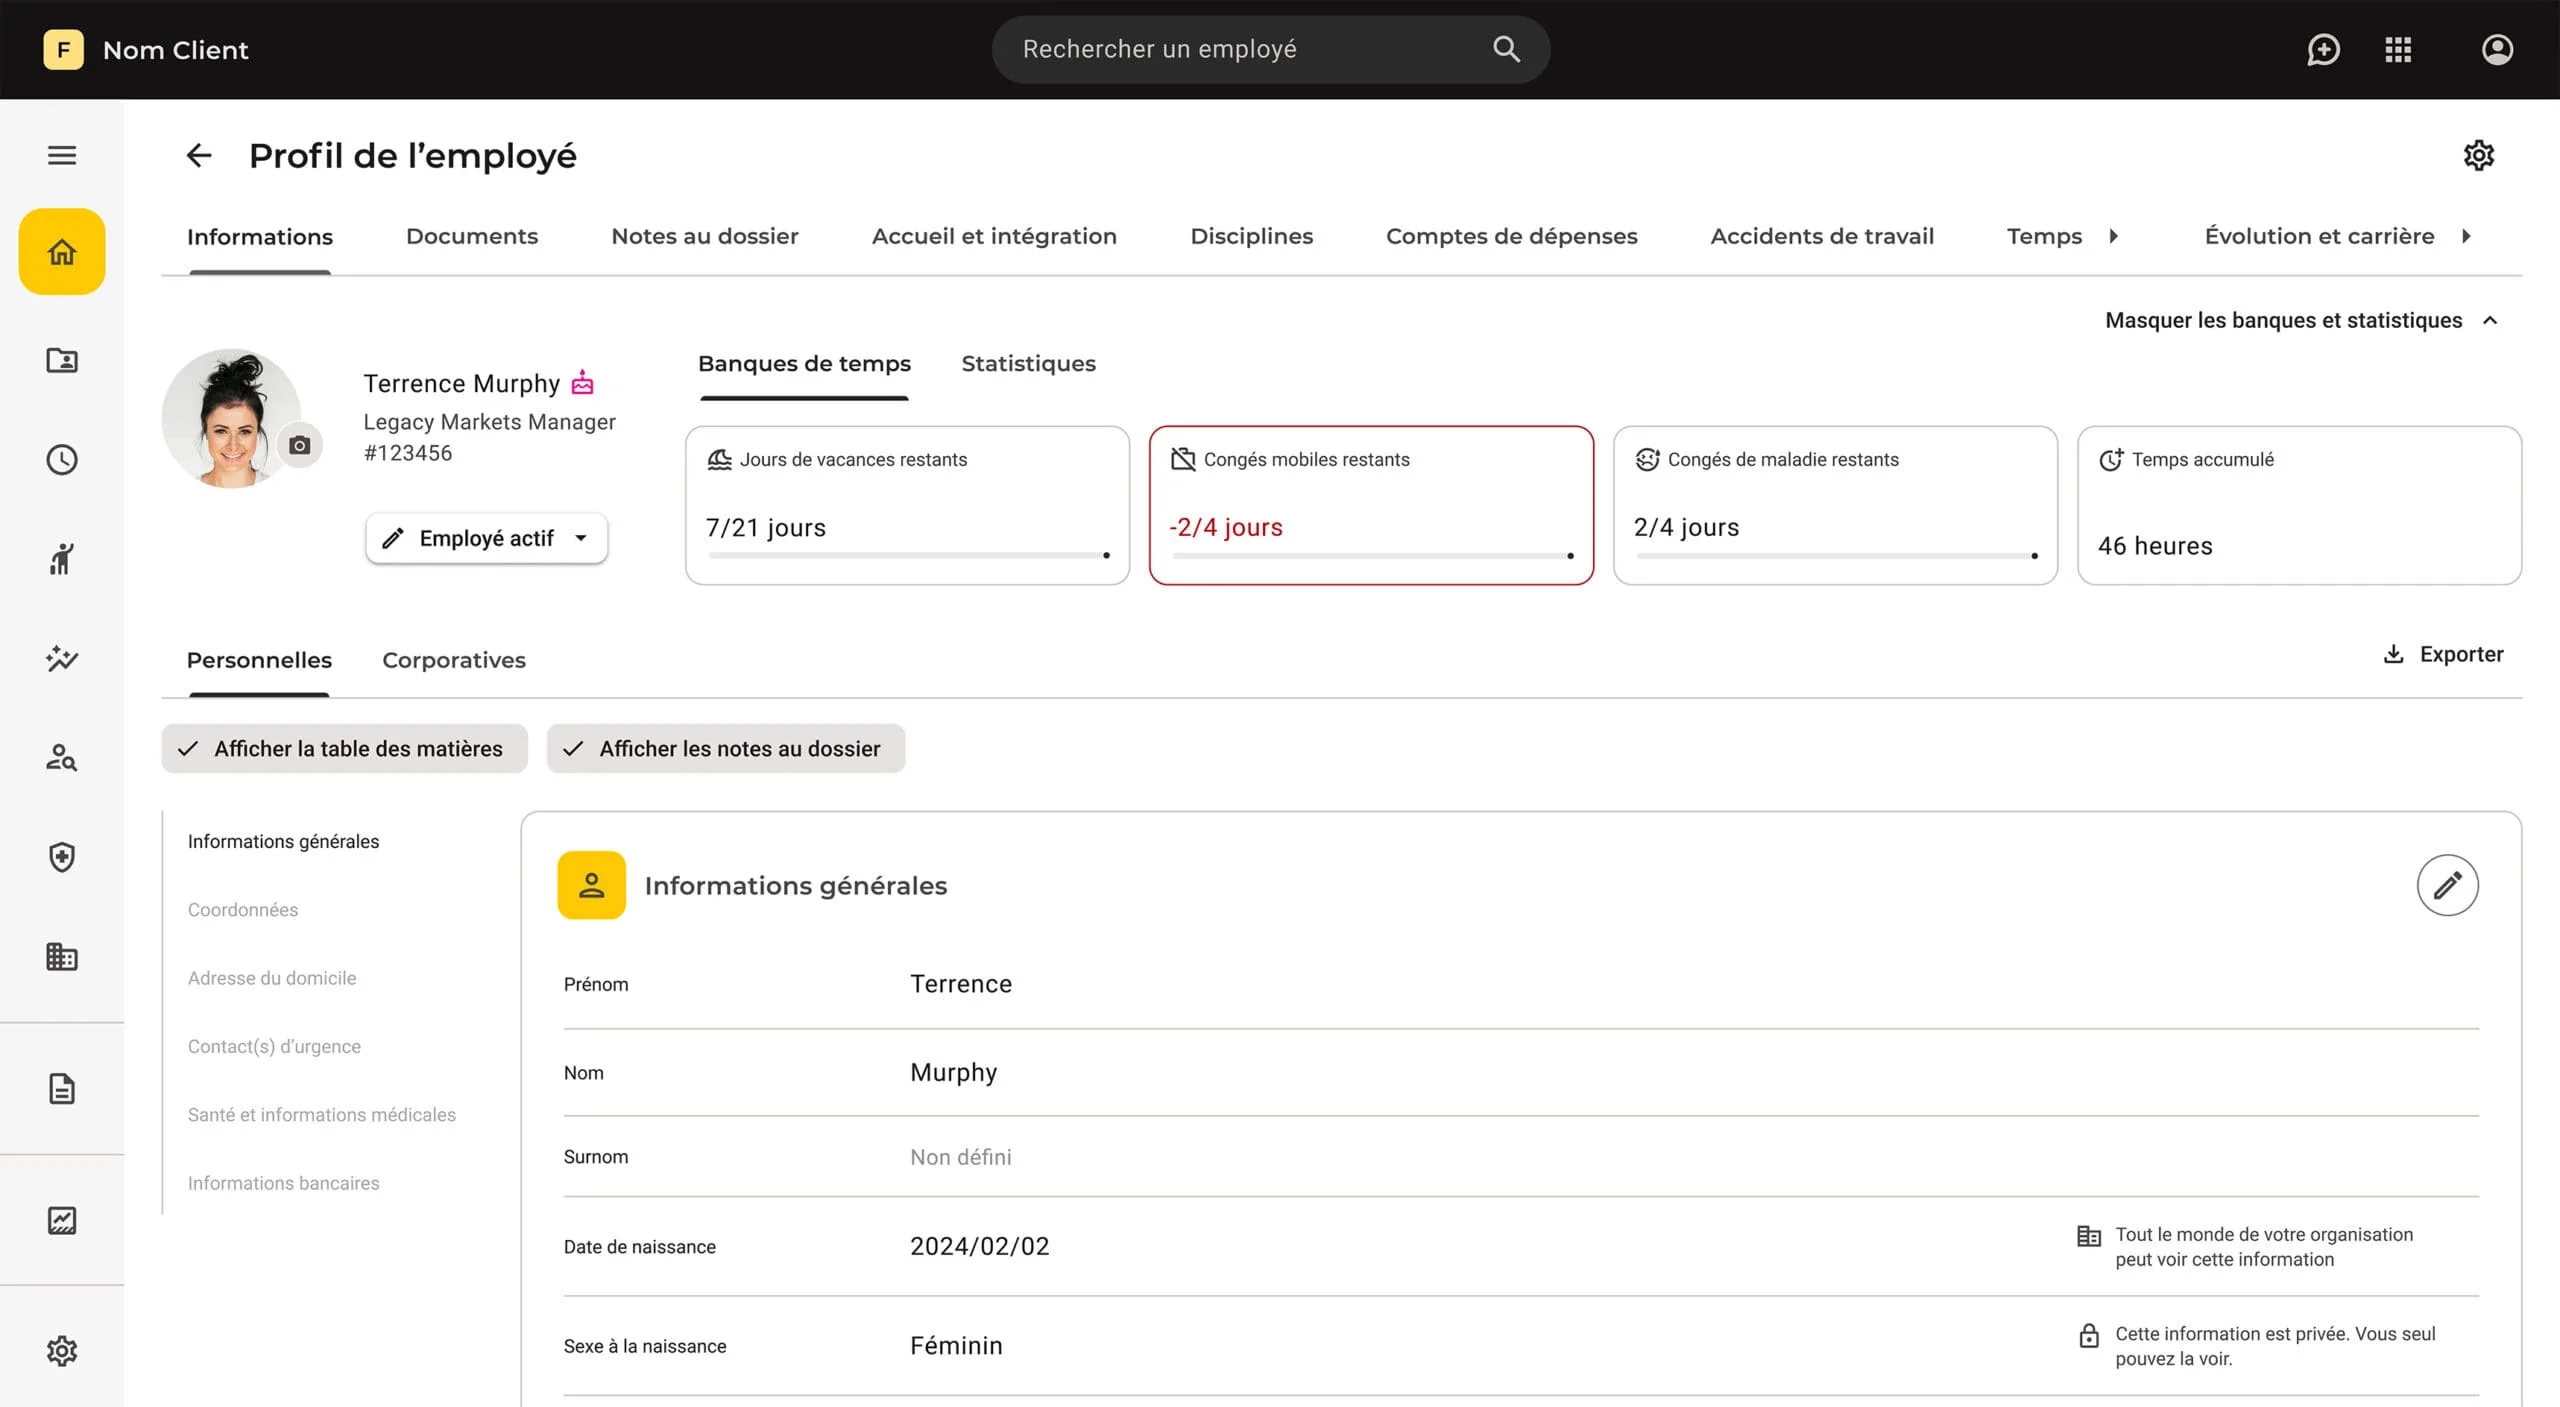The height and width of the screenshot is (1407, 2560).
Task: Open the chat bubble icon in top bar
Action: (x=2322, y=49)
